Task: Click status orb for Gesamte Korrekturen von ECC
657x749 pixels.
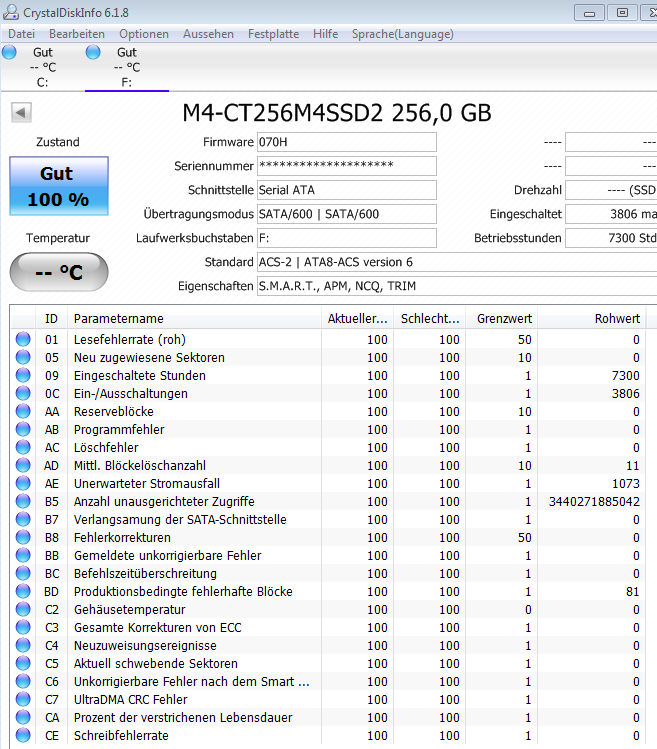Action: click(23, 627)
